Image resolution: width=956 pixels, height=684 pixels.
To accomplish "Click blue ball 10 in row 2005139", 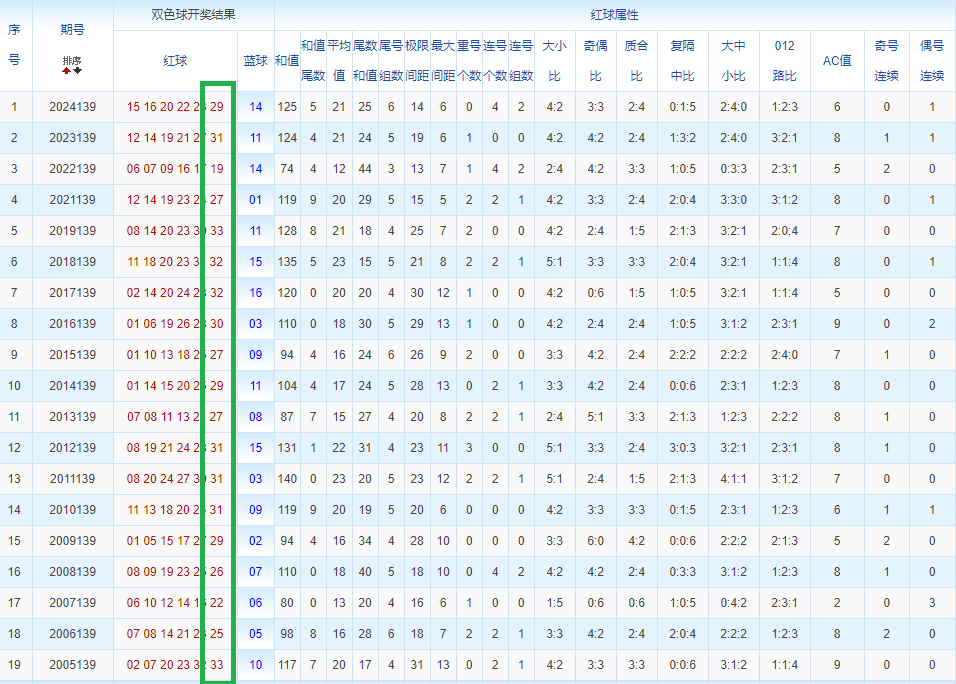I will 255,665.
